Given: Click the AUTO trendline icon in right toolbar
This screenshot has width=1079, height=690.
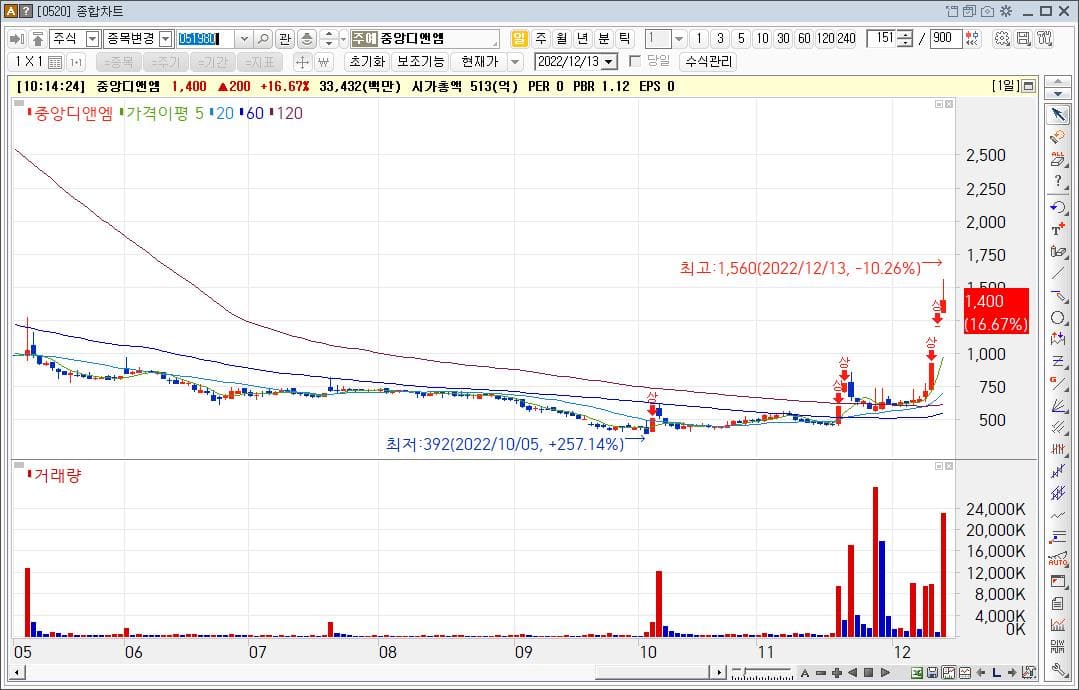Looking at the screenshot, I should point(1058,559).
